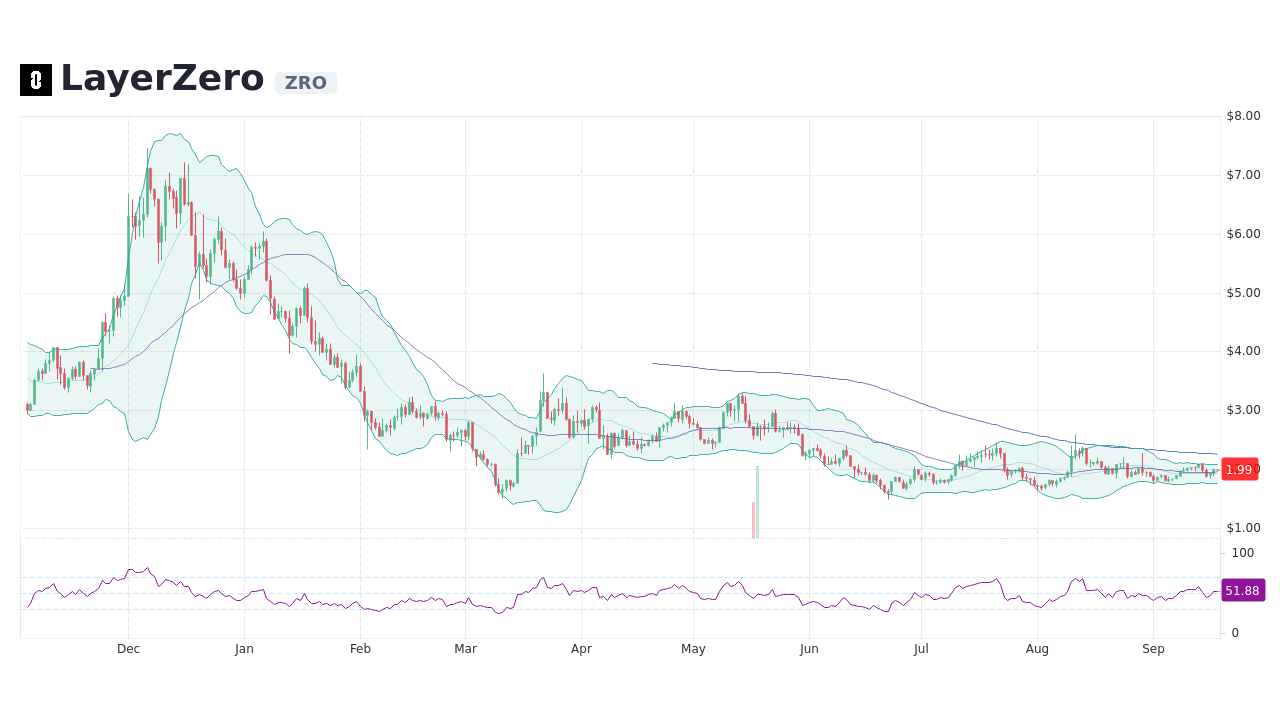Click the $4.00 price axis label

(1243, 351)
